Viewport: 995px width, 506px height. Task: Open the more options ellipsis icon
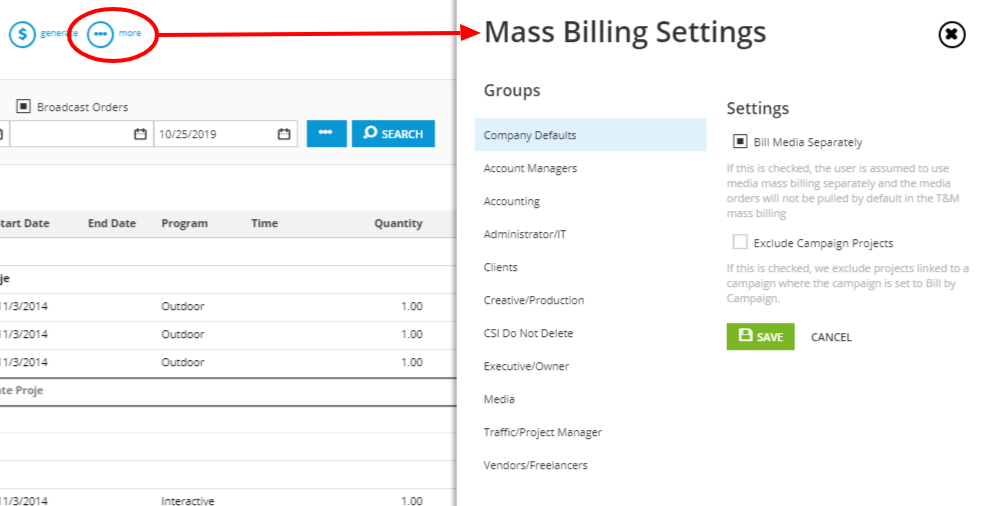(100, 34)
